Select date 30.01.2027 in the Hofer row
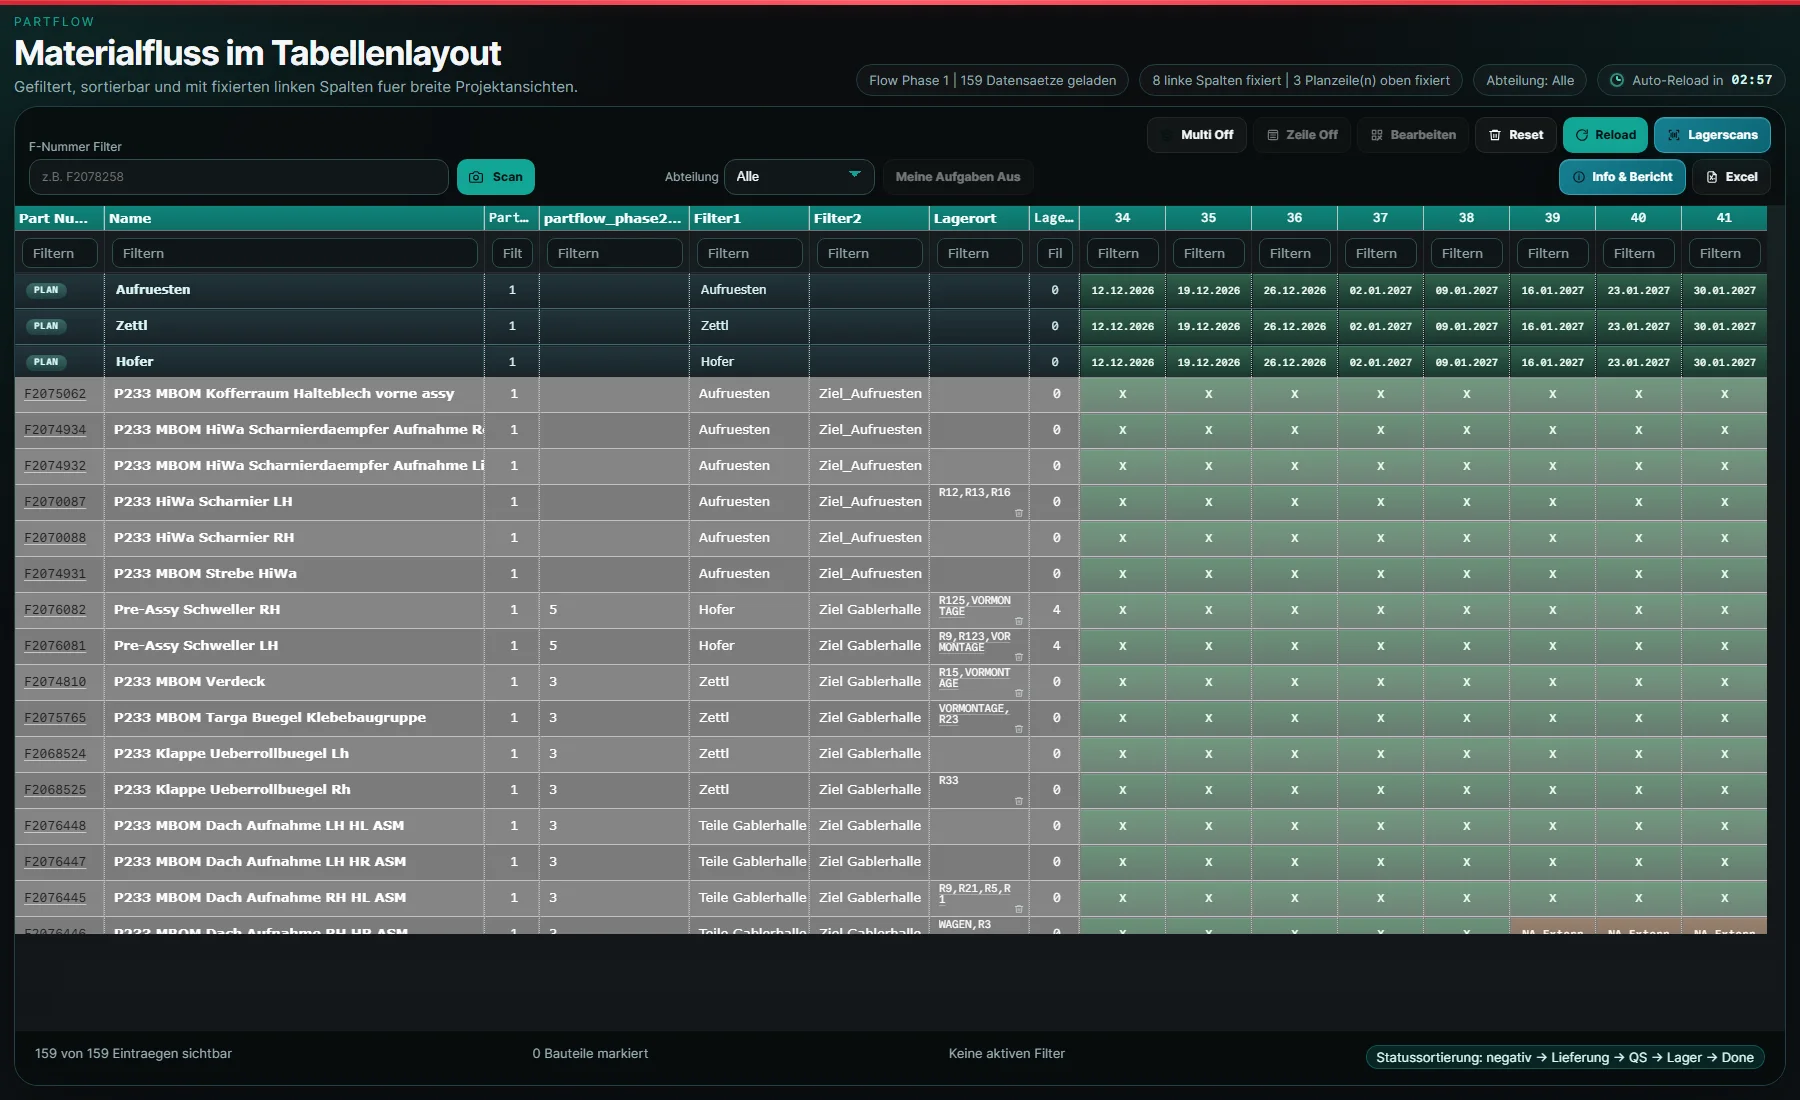1800x1100 pixels. pyautogui.click(x=1724, y=363)
